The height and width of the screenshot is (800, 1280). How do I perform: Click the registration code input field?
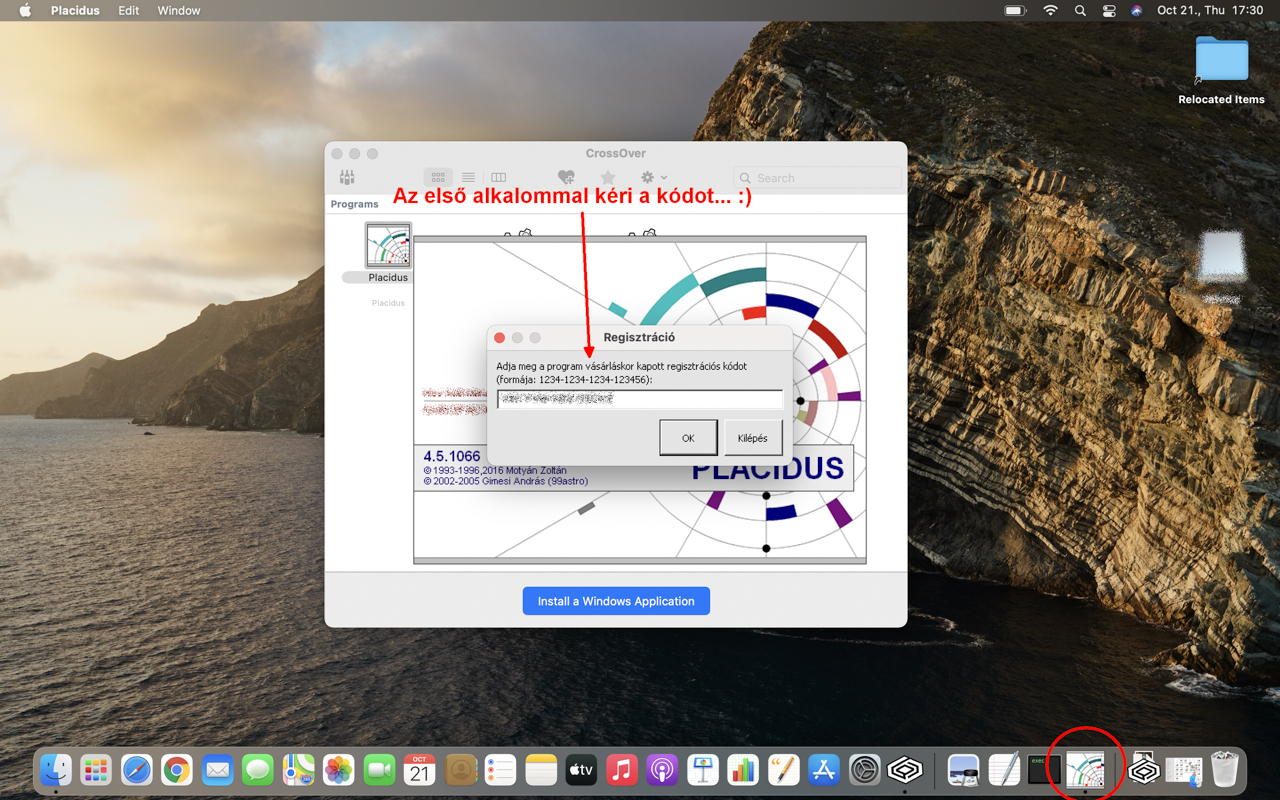coord(639,399)
